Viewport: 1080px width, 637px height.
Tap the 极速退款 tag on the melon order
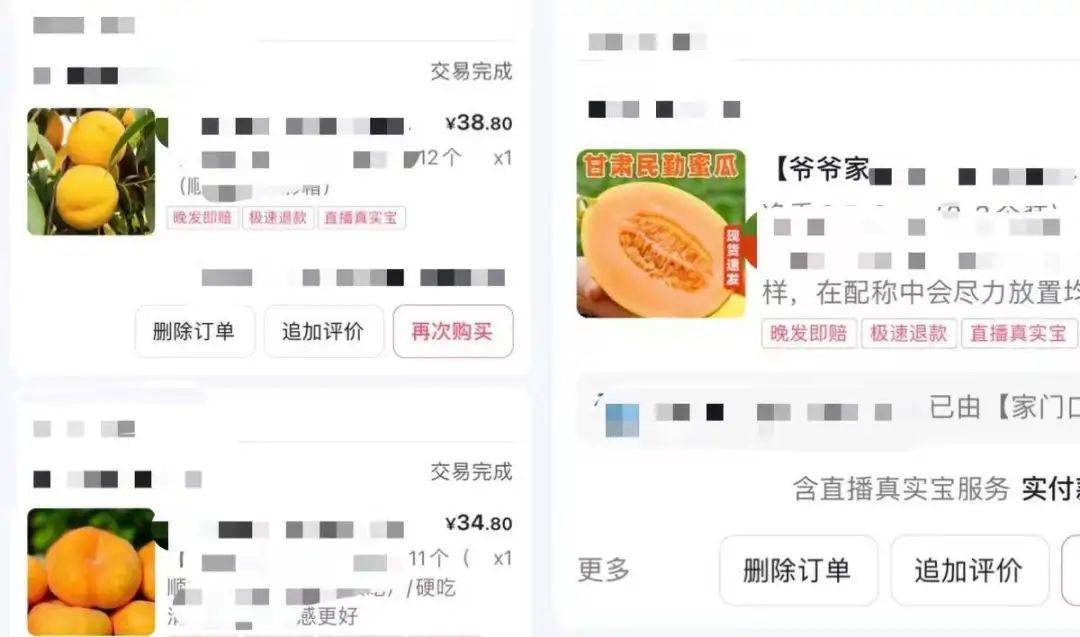click(x=909, y=333)
